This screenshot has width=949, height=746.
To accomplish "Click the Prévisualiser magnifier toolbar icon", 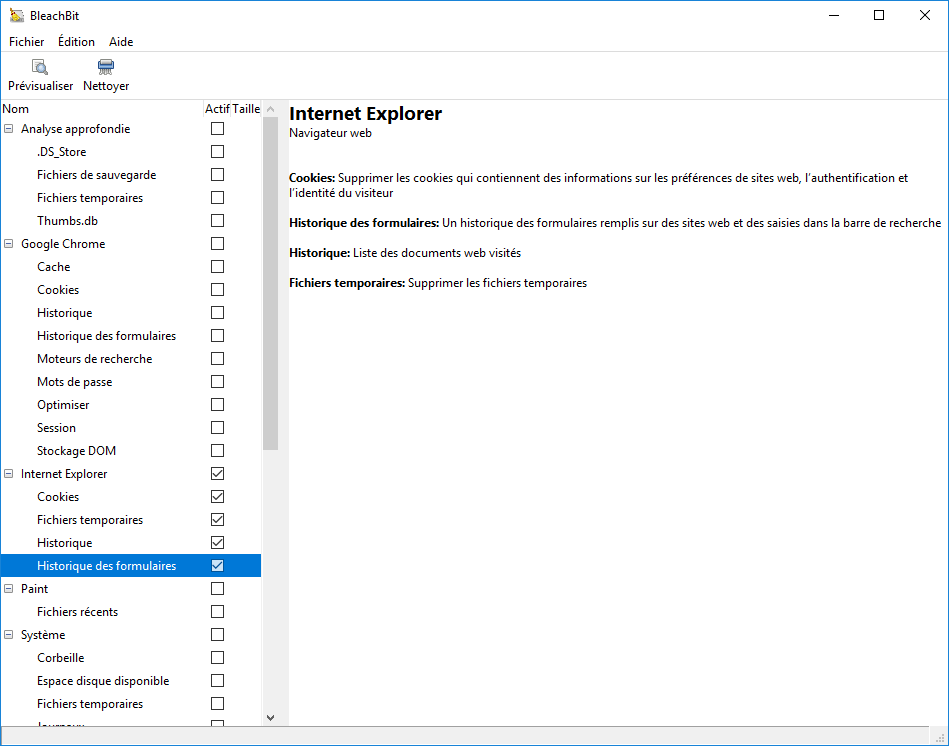I will (40, 67).
